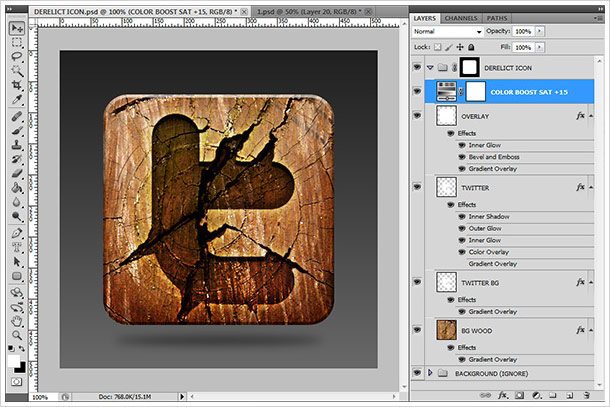Create a new layer group

click(552, 395)
